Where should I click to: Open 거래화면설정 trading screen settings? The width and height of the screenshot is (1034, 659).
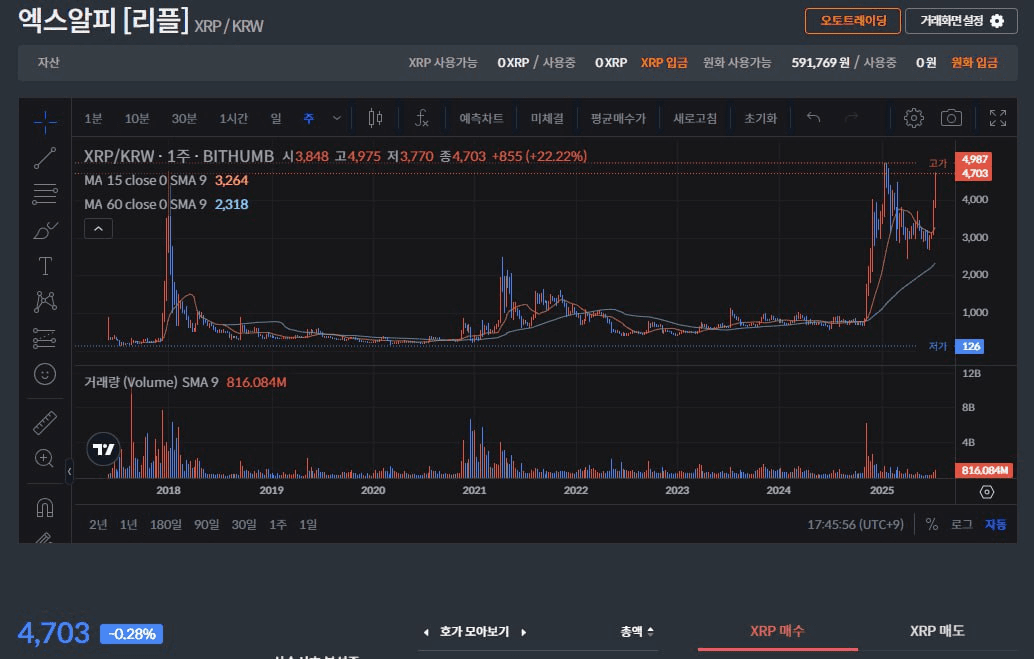(x=961, y=21)
